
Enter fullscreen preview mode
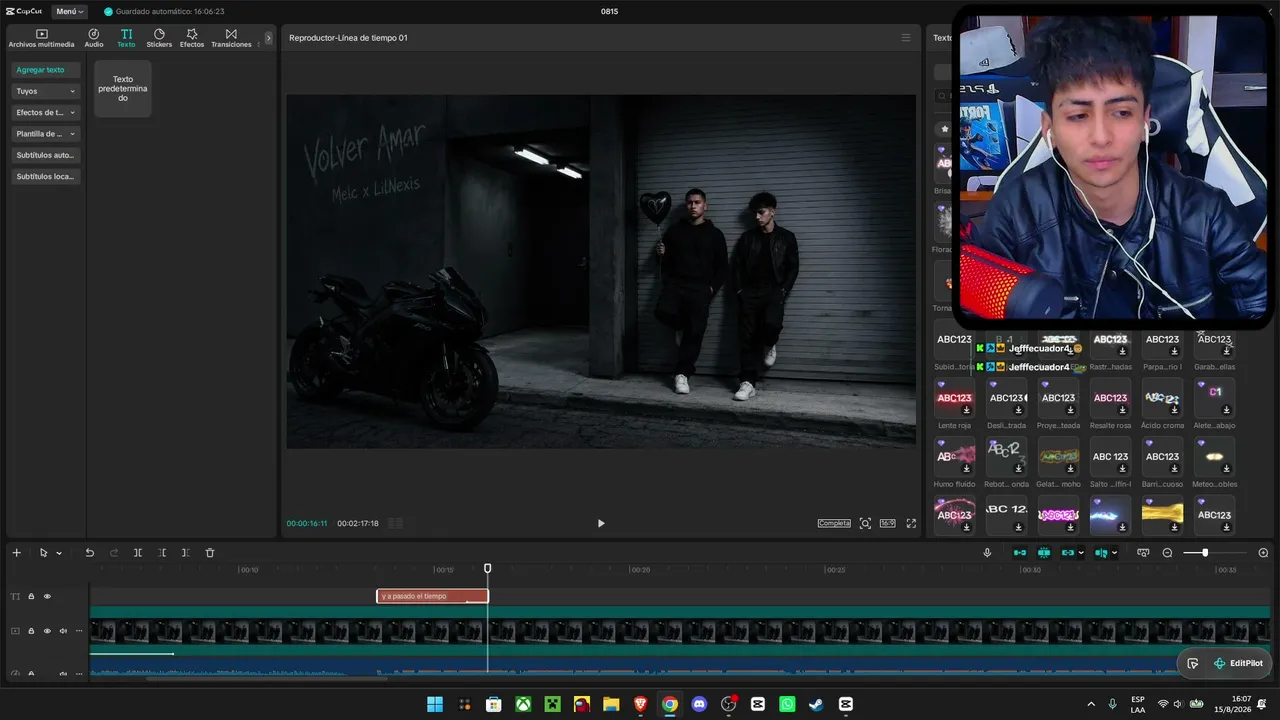pos(911,523)
